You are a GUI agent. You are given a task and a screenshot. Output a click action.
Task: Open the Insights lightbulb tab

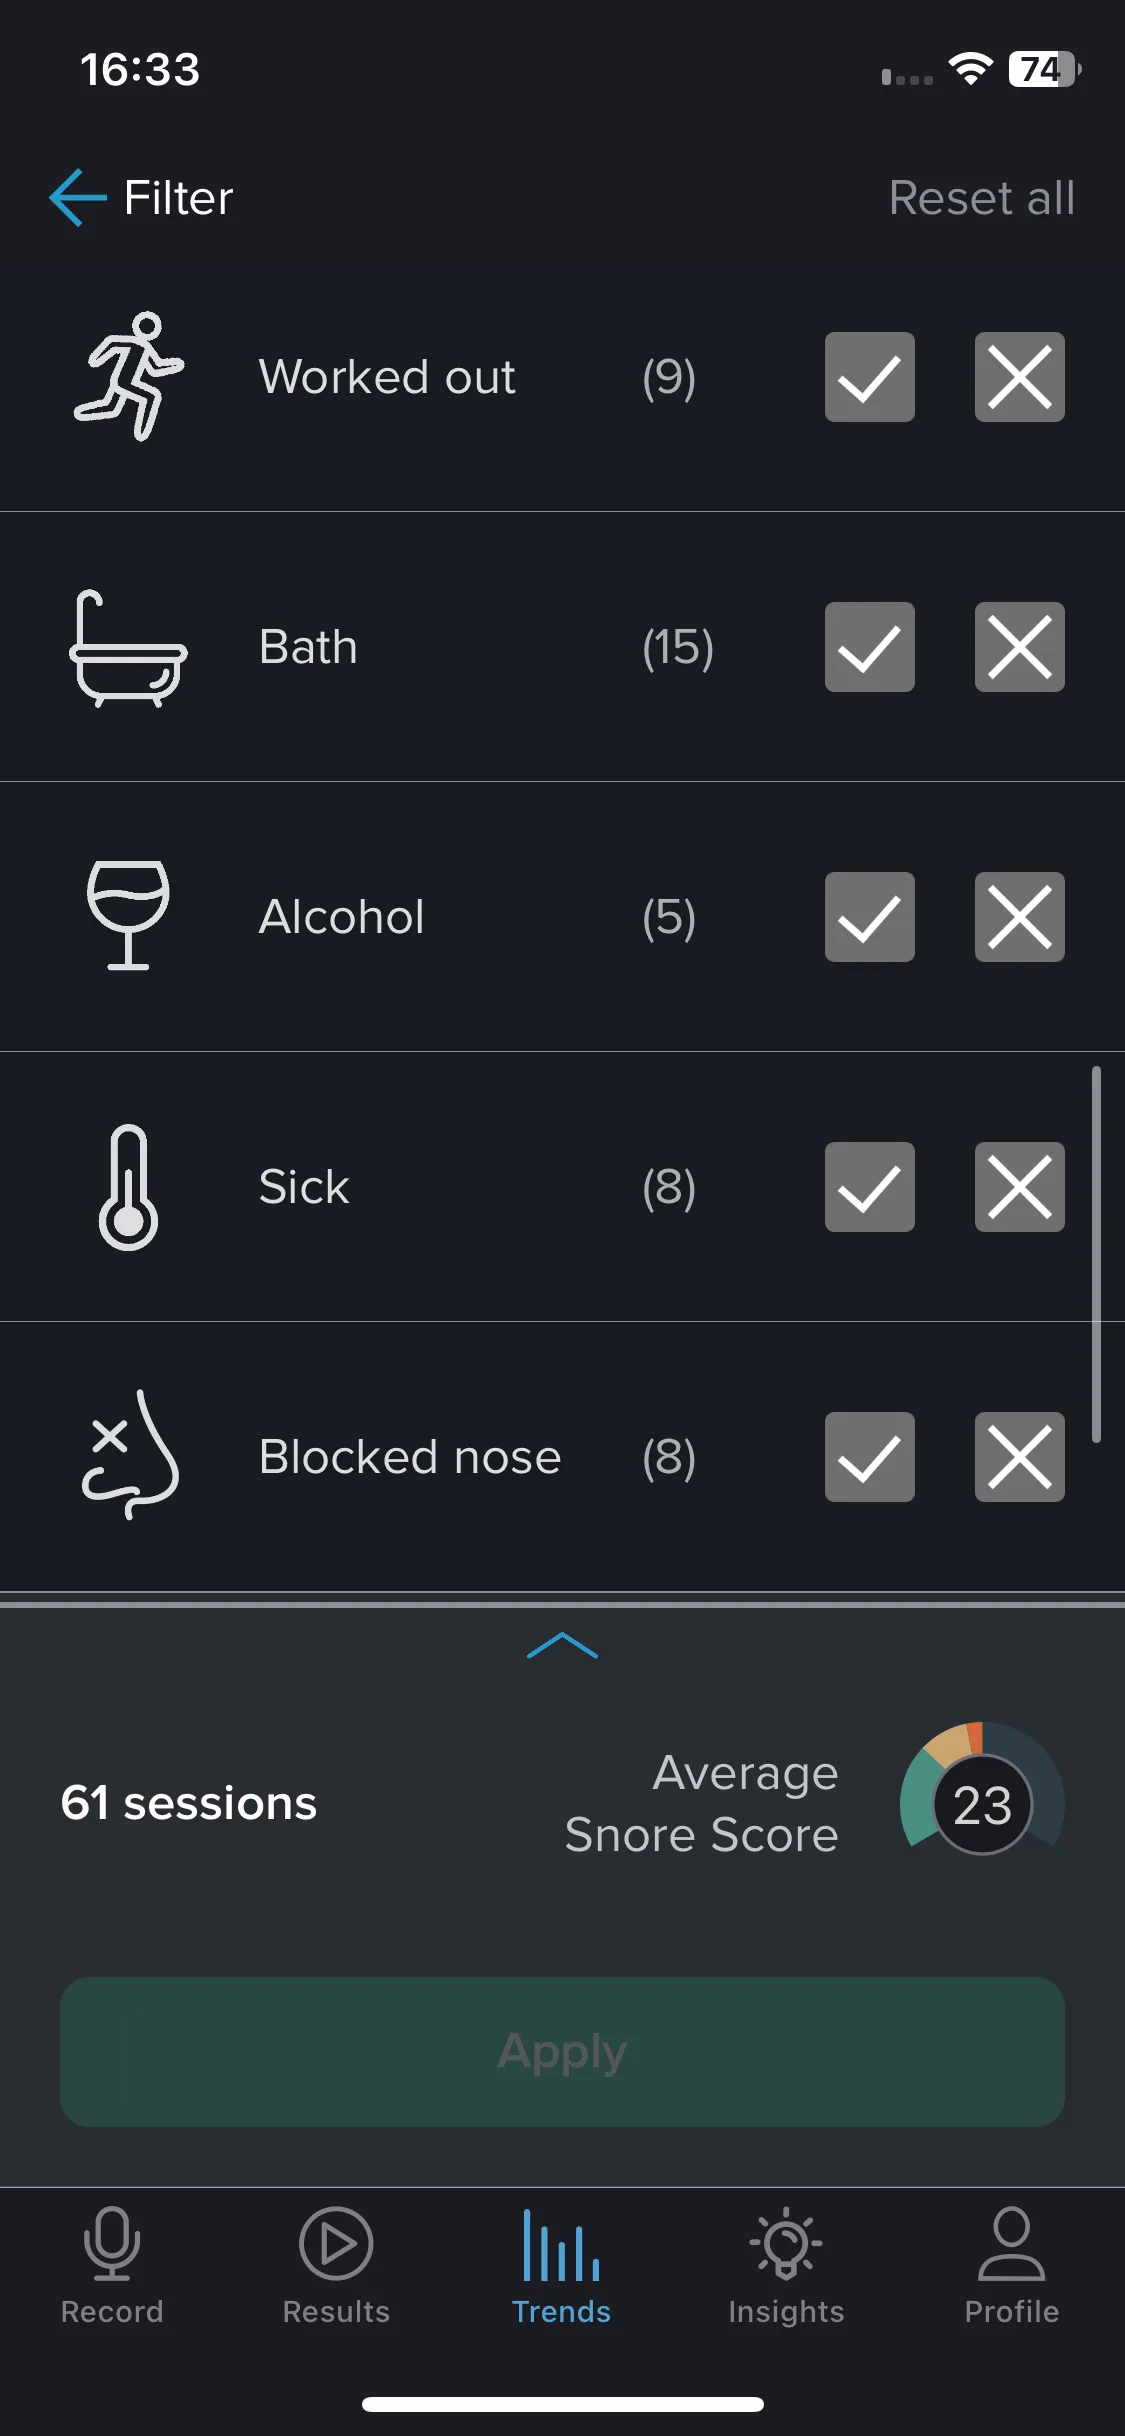click(x=786, y=2267)
